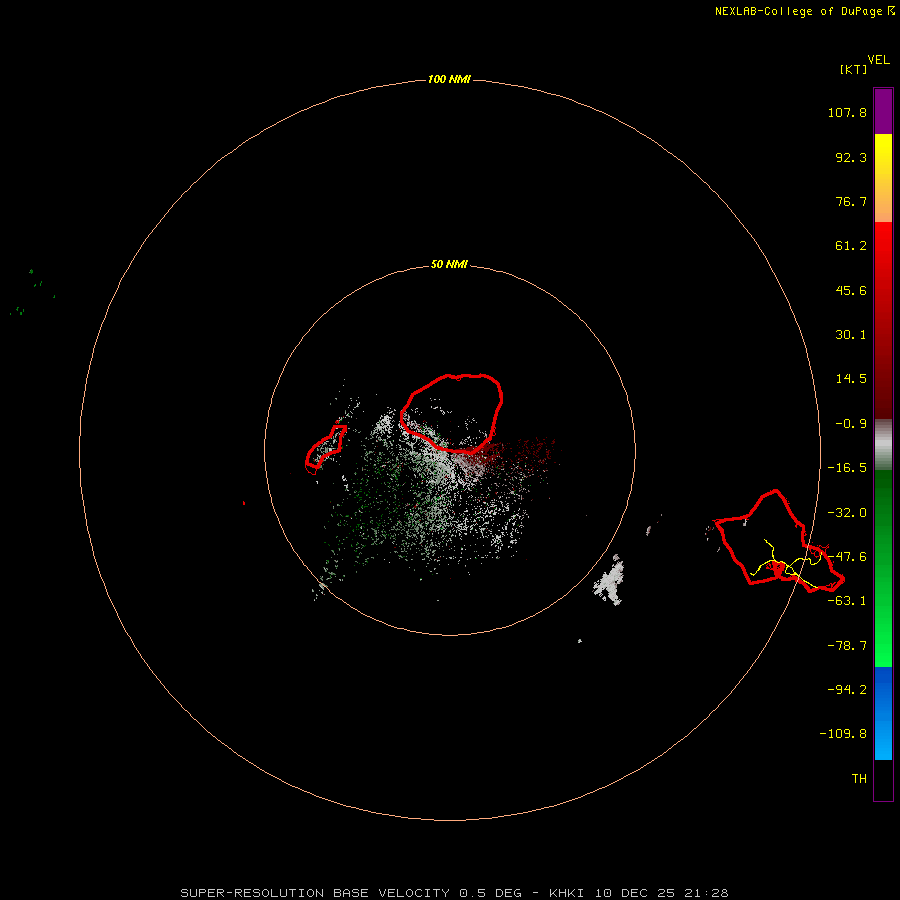The width and height of the screenshot is (900, 900).
Task: Click the -0.9 velocity scale value
Action: (851, 424)
